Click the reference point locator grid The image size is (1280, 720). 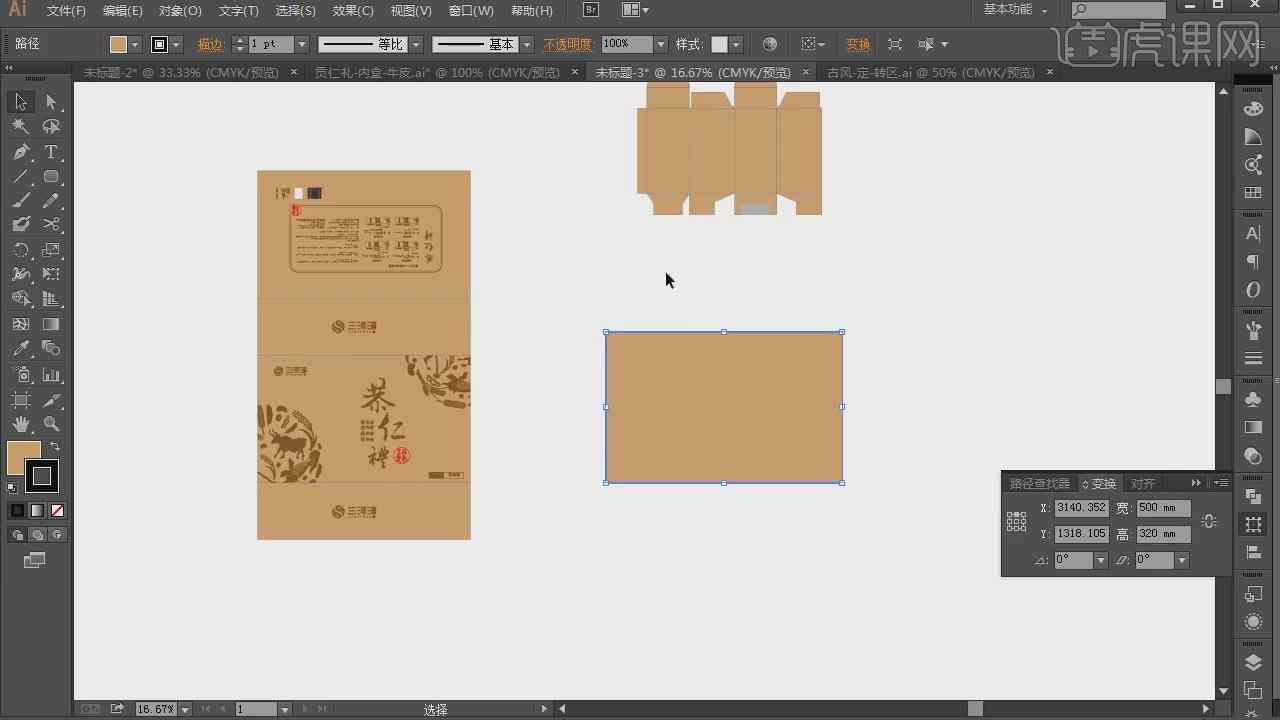click(1017, 521)
